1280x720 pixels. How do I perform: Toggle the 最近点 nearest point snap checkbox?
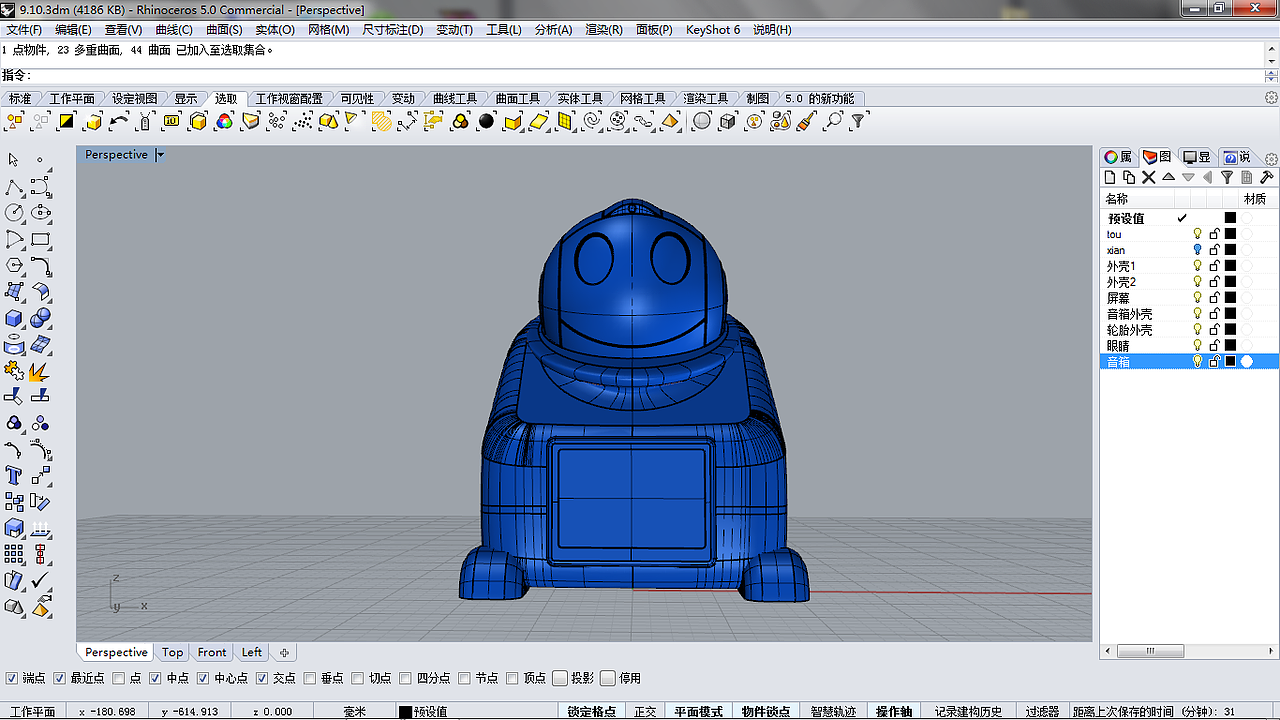coord(59,678)
